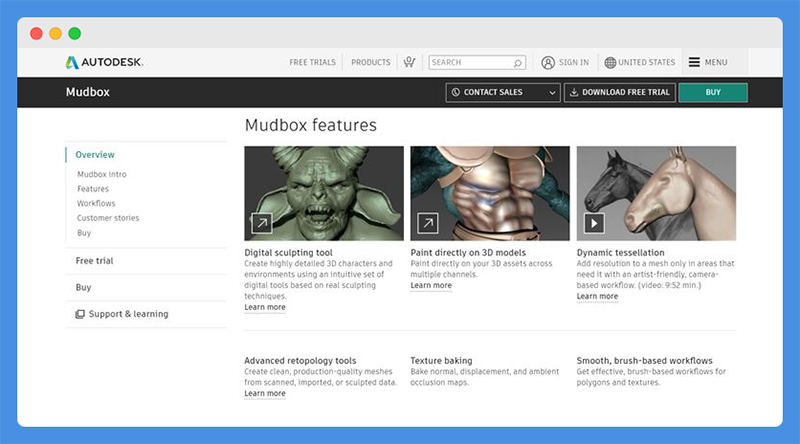Go to Workflows in sidebar
The height and width of the screenshot is (444, 800).
pos(96,203)
